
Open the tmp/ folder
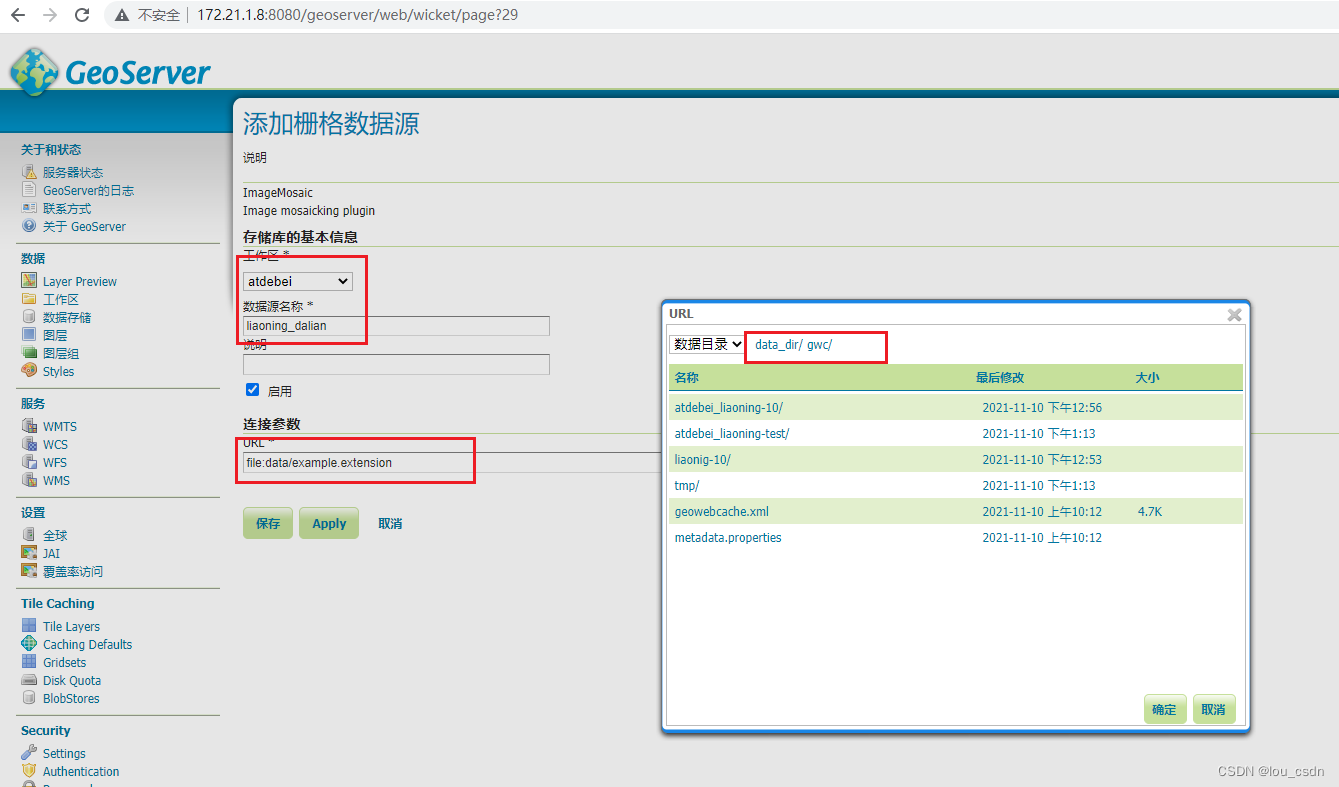coord(687,485)
